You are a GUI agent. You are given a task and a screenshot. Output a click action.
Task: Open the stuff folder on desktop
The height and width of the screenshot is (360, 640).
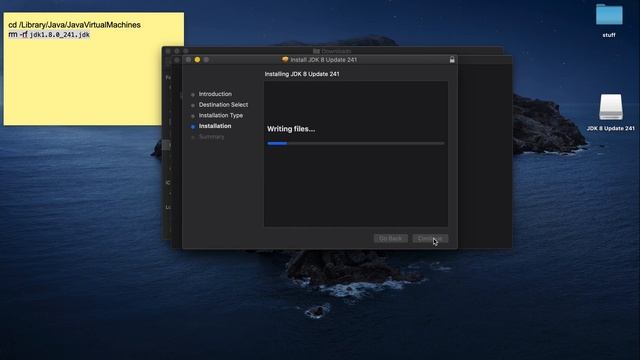coord(609,15)
